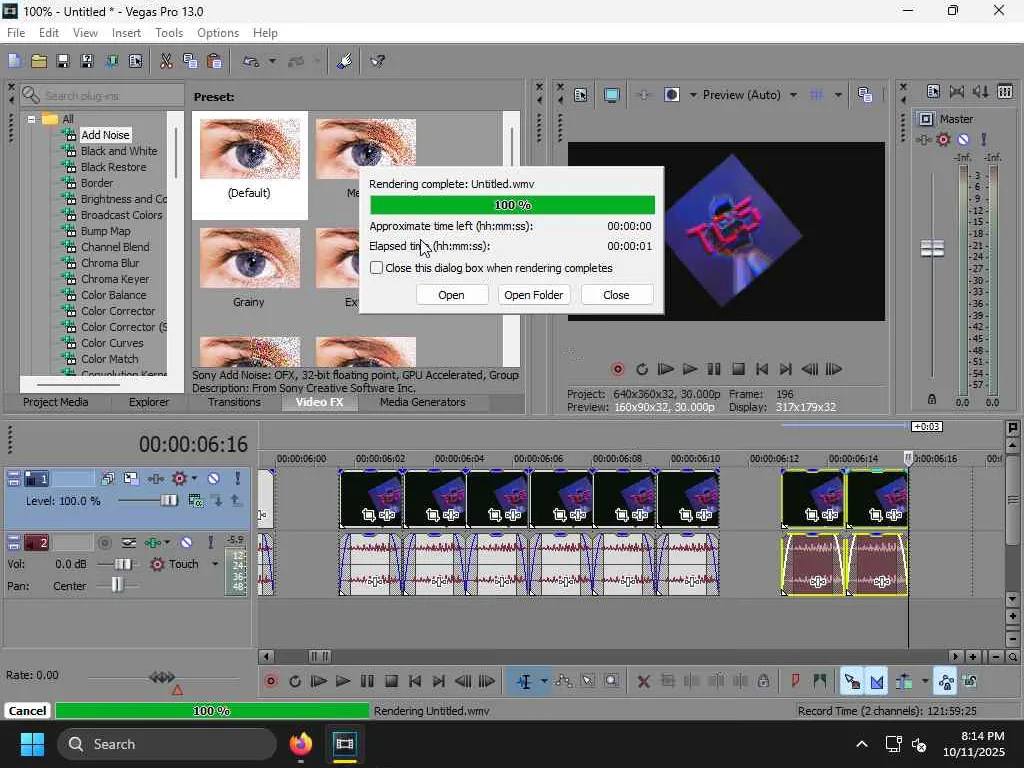Open a project with the folder icon
Image resolution: width=1024 pixels, height=768 pixels.
pyautogui.click(x=39, y=61)
